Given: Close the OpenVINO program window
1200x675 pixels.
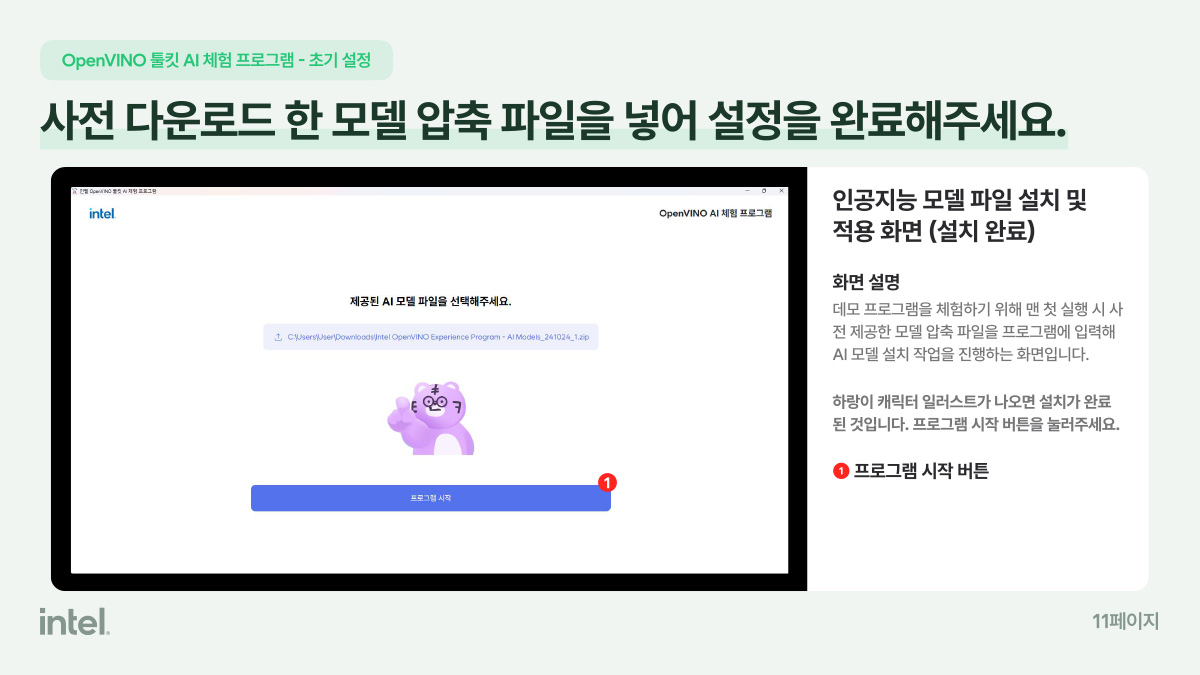Looking at the screenshot, I should tap(781, 190).
